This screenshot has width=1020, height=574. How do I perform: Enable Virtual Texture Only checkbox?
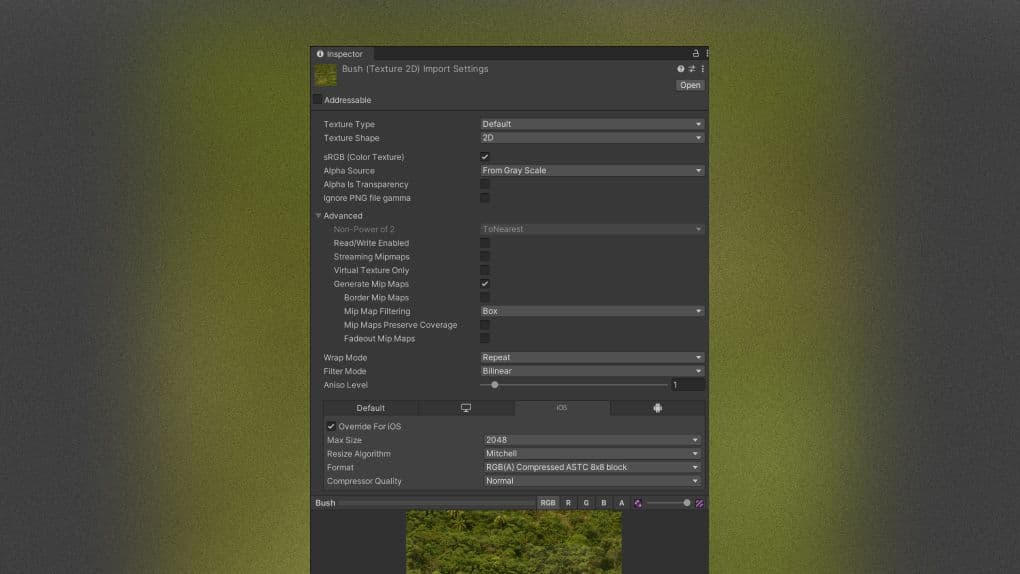coord(485,270)
